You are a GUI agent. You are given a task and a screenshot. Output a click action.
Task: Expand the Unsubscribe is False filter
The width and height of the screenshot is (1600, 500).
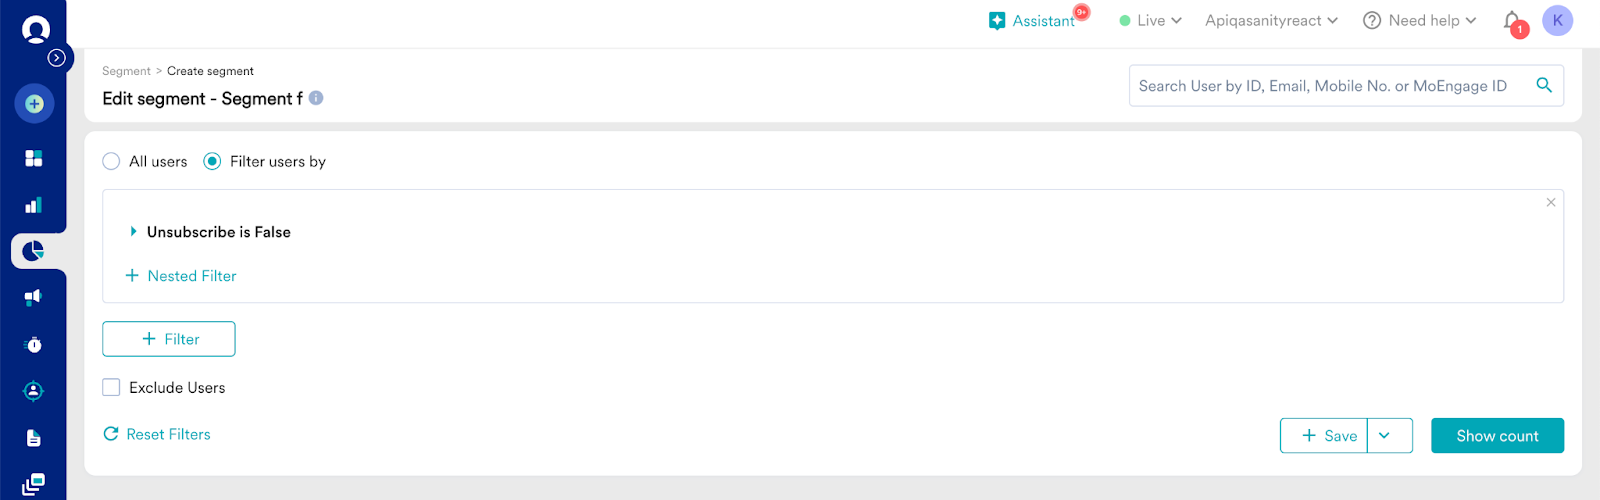[x=133, y=232]
